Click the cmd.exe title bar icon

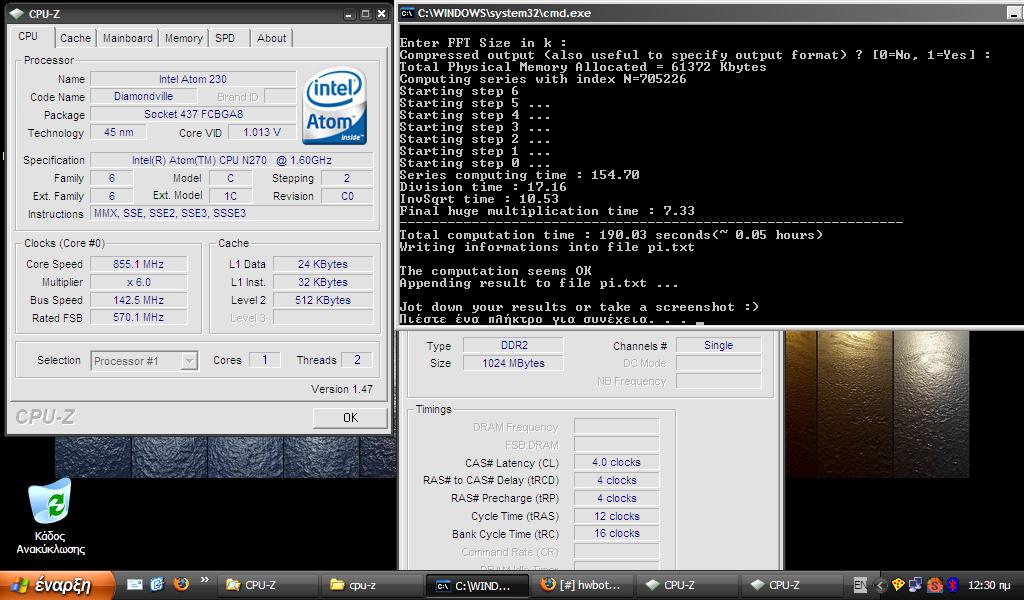point(407,12)
